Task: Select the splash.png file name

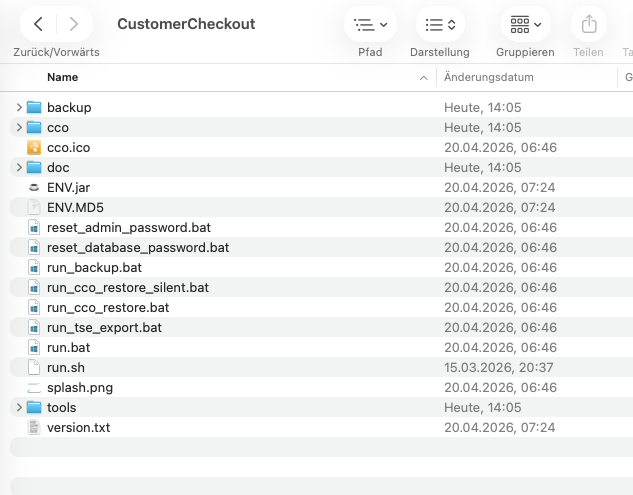Action: [80, 388]
